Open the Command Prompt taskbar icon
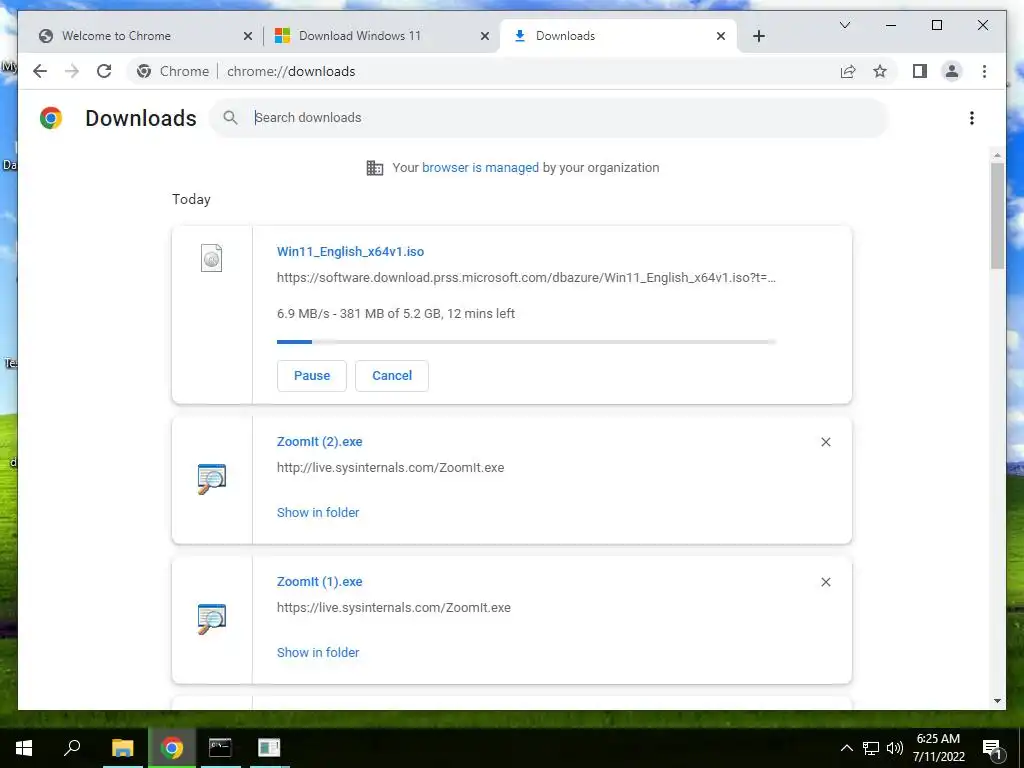 coord(220,748)
